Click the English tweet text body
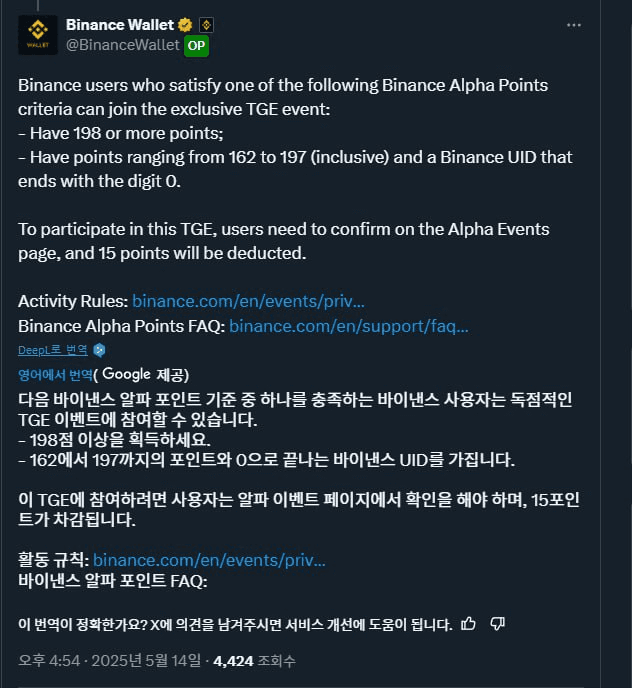 tap(295, 206)
